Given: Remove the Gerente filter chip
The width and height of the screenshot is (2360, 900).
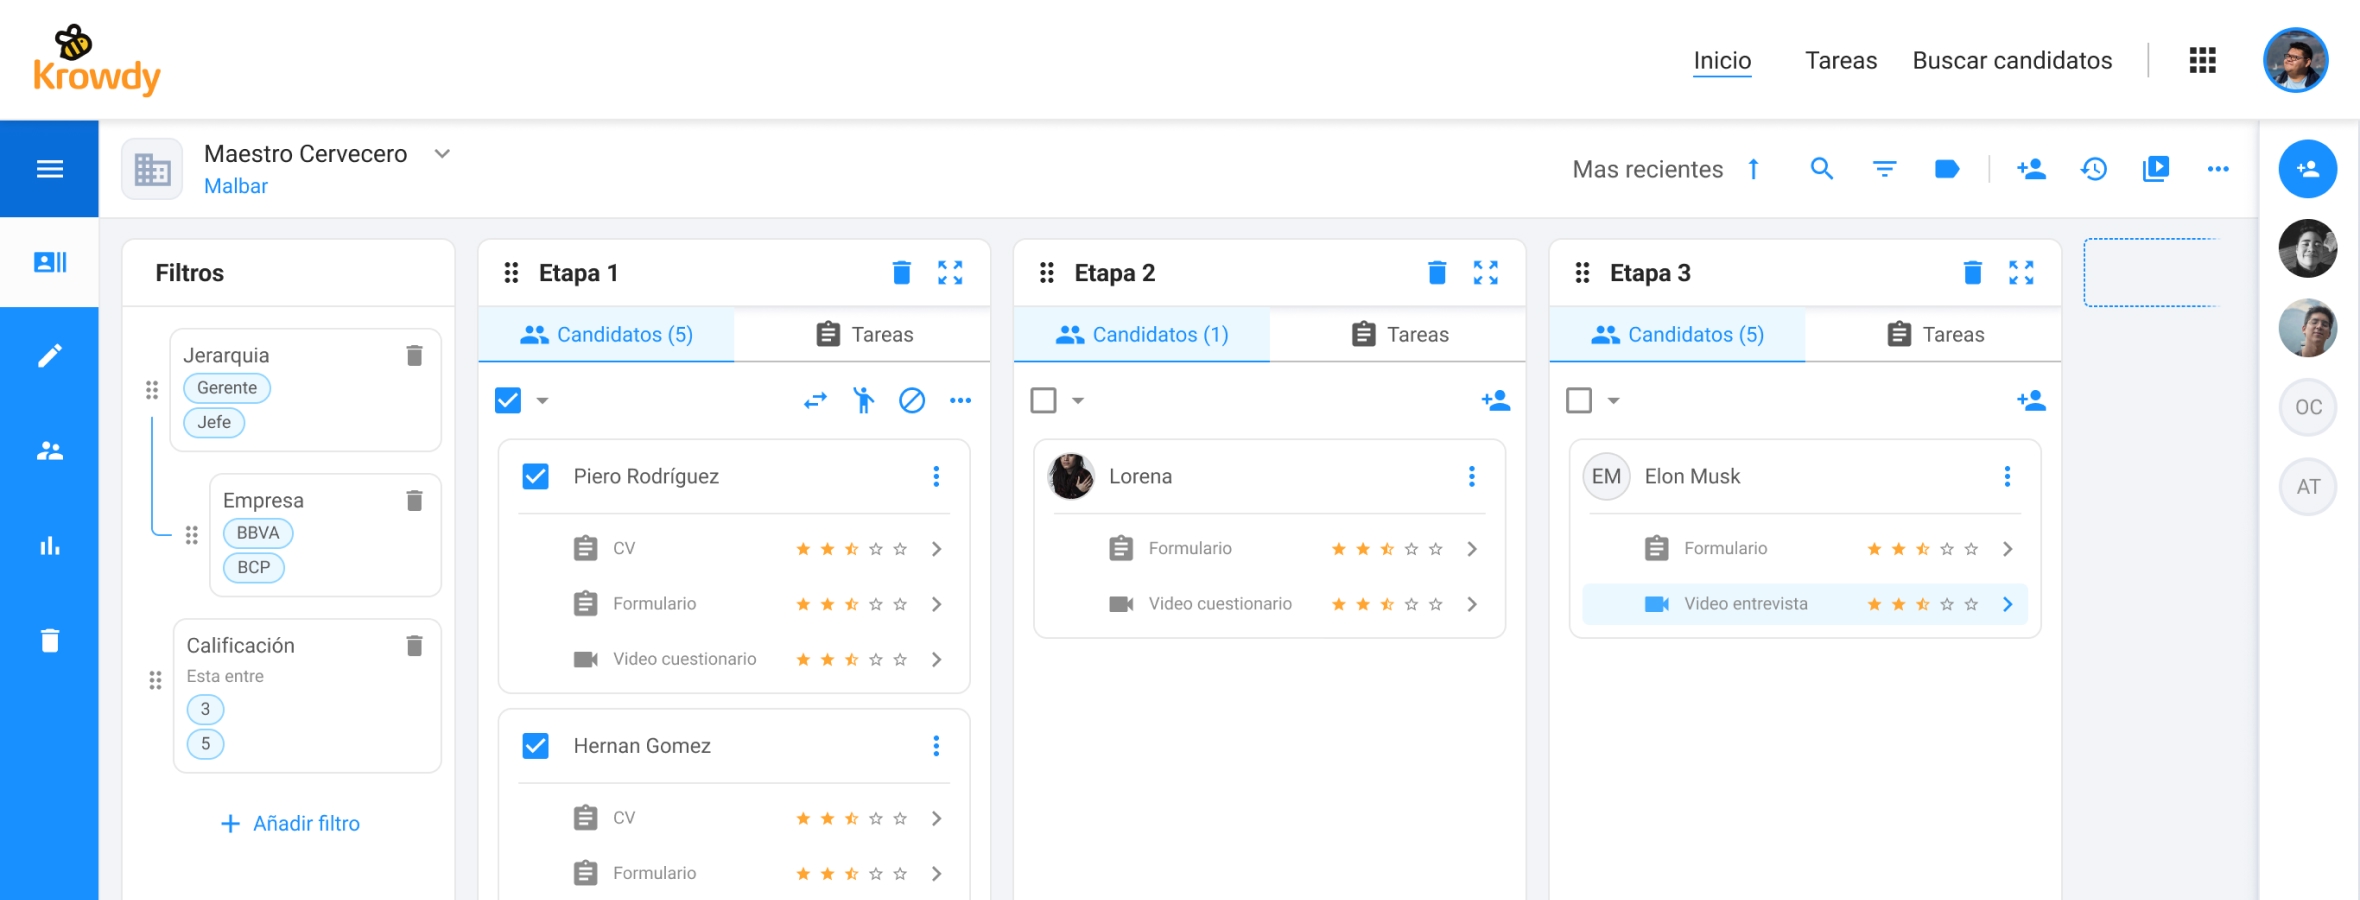Looking at the screenshot, I should [x=227, y=388].
